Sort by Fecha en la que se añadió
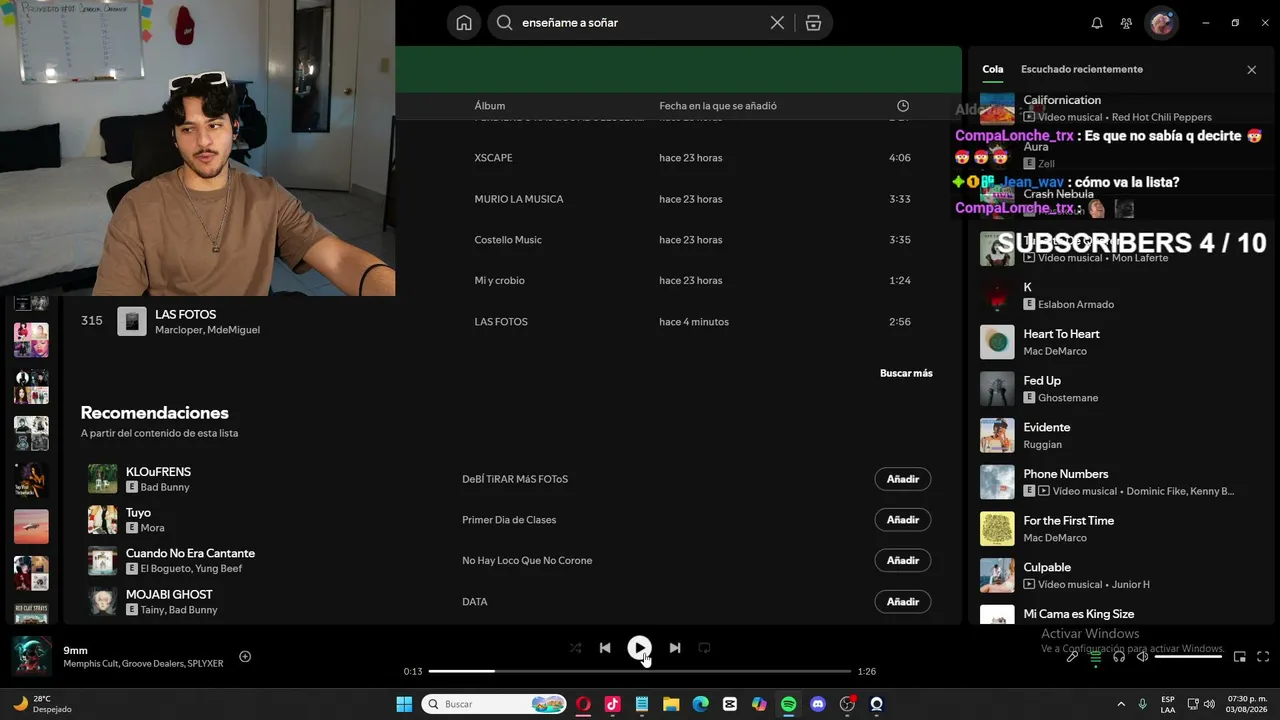 pos(718,106)
